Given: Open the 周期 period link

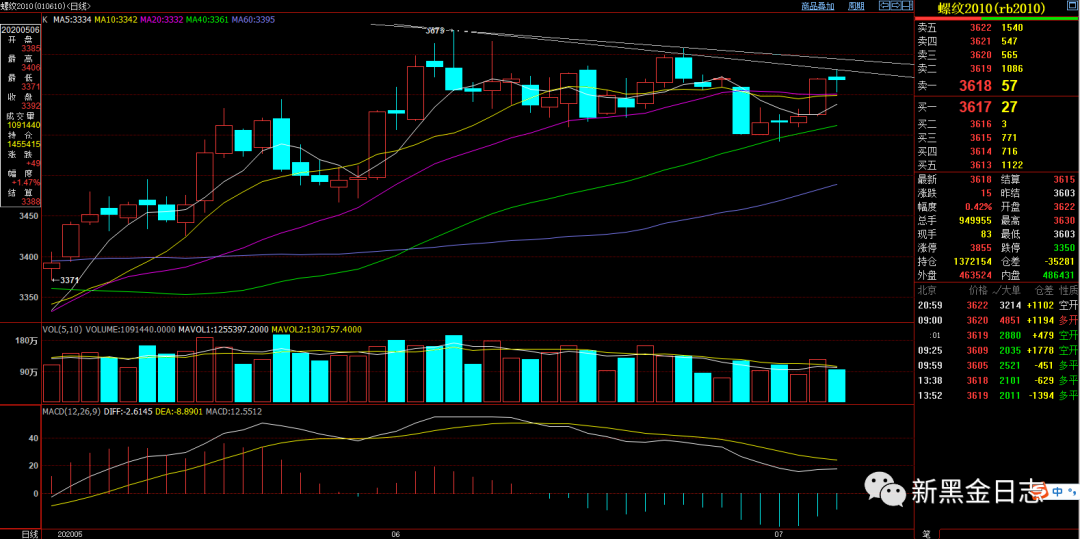Looking at the screenshot, I should [x=856, y=6].
